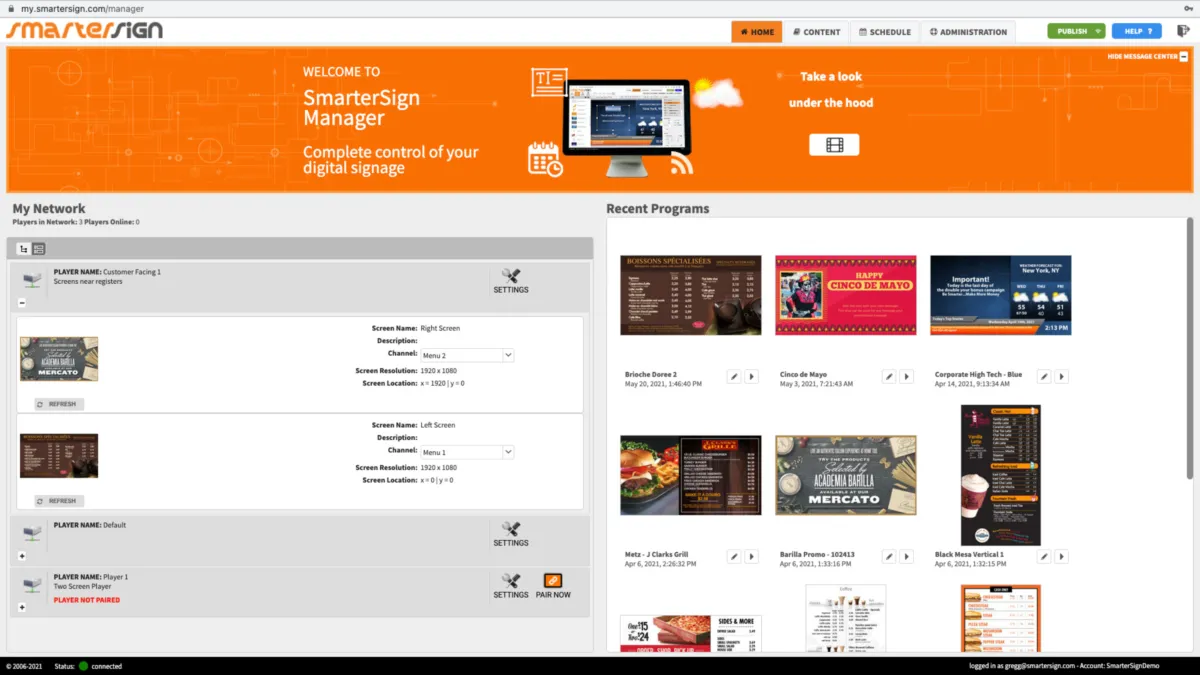Image resolution: width=1200 pixels, height=675 pixels.
Task: Click the Customer Facing 1 player device icon
Action: point(33,279)
